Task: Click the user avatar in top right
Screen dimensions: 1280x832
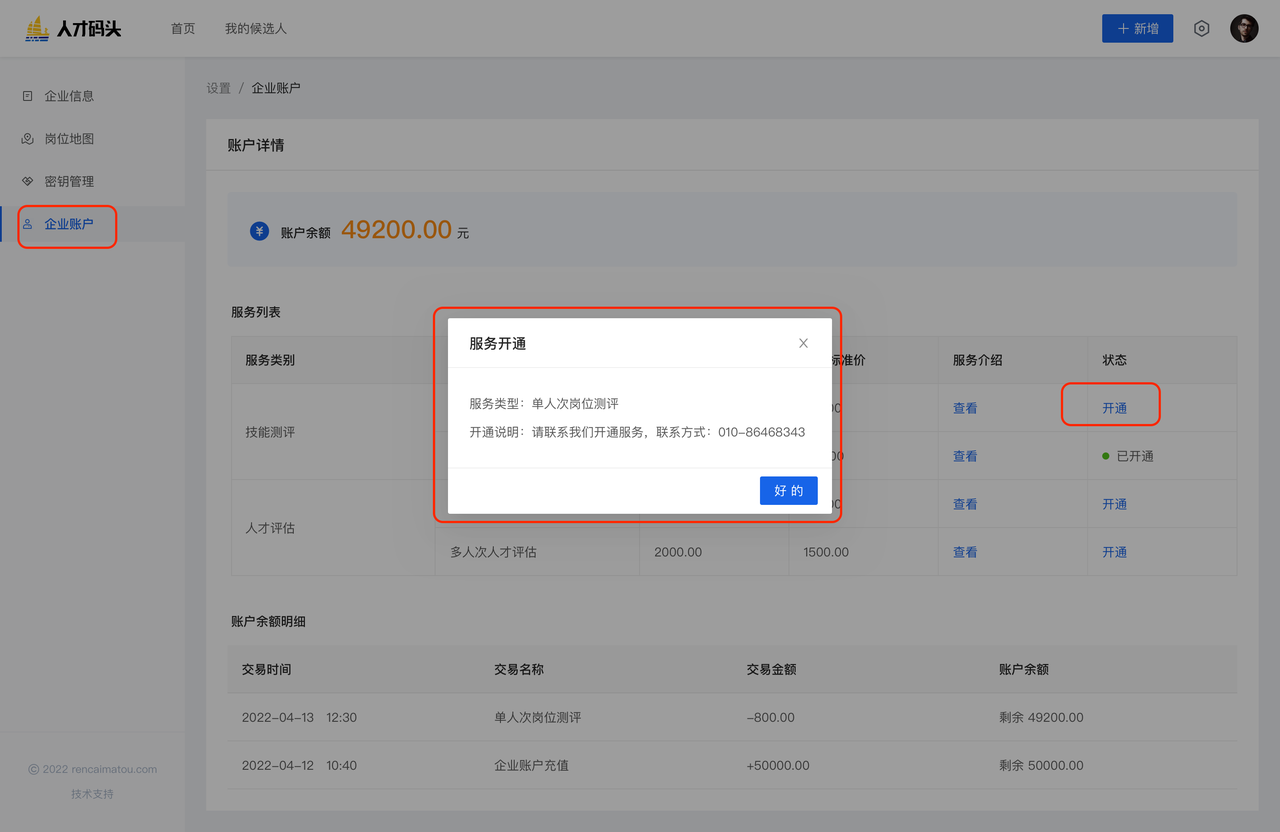Action: (1244, 29)
